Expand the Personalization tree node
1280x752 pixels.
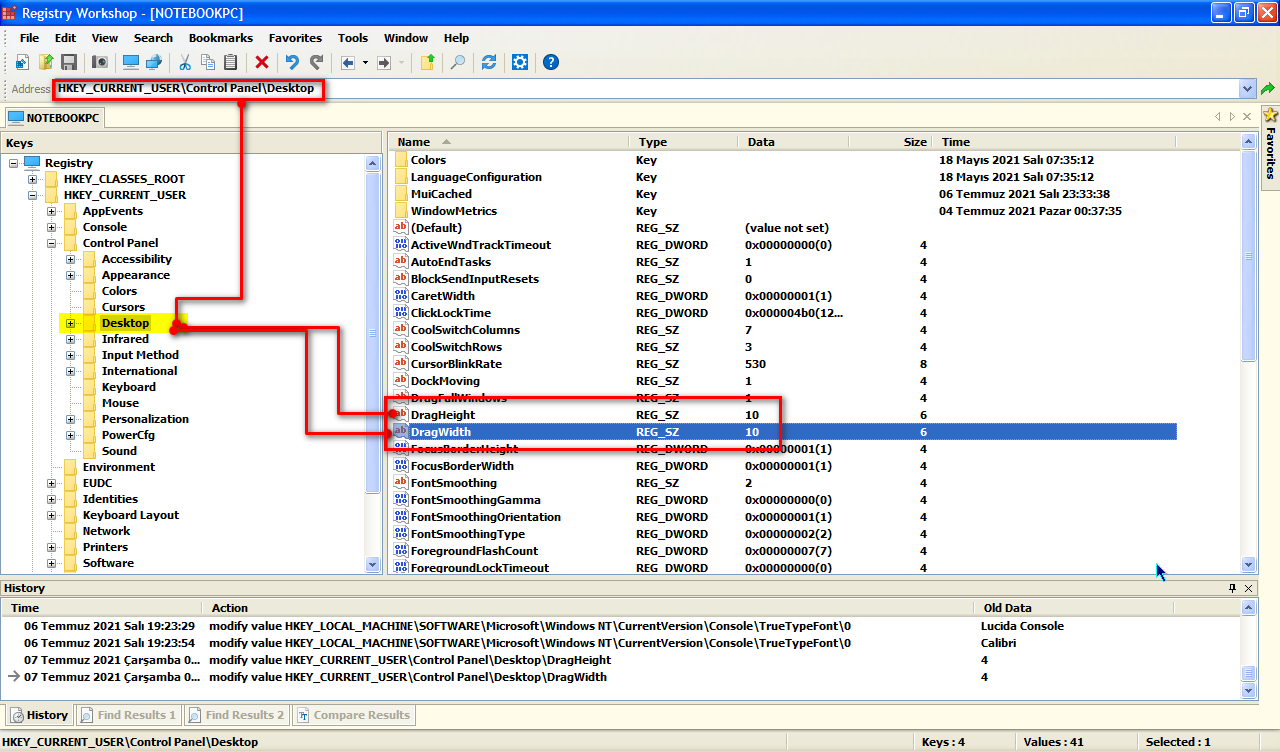pyautogui.click(x=71, y=419)
